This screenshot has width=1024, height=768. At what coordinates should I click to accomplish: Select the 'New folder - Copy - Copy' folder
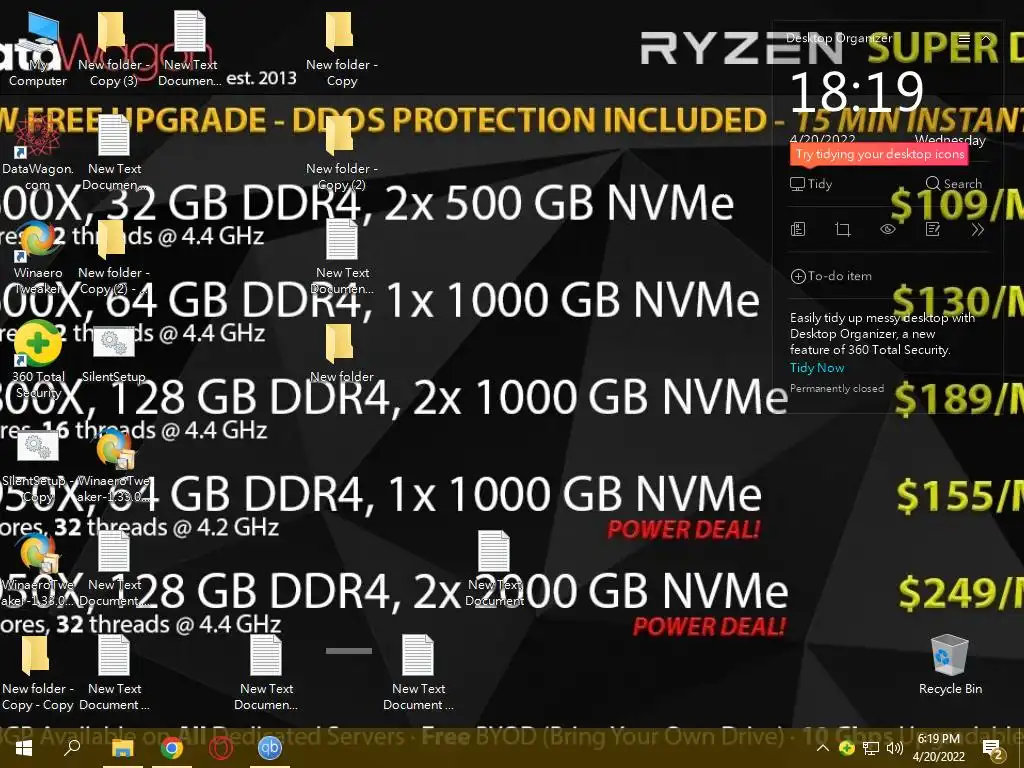(37, 674)
